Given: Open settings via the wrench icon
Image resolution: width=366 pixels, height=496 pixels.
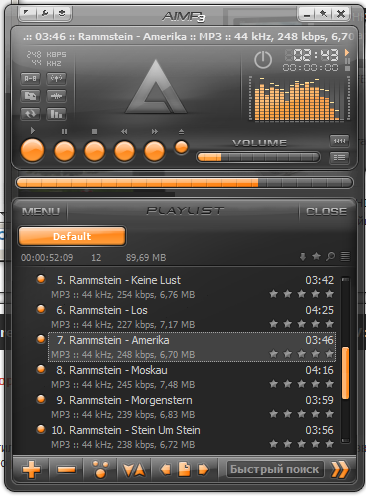Looking at the screenshot, I should coord(45,13).
